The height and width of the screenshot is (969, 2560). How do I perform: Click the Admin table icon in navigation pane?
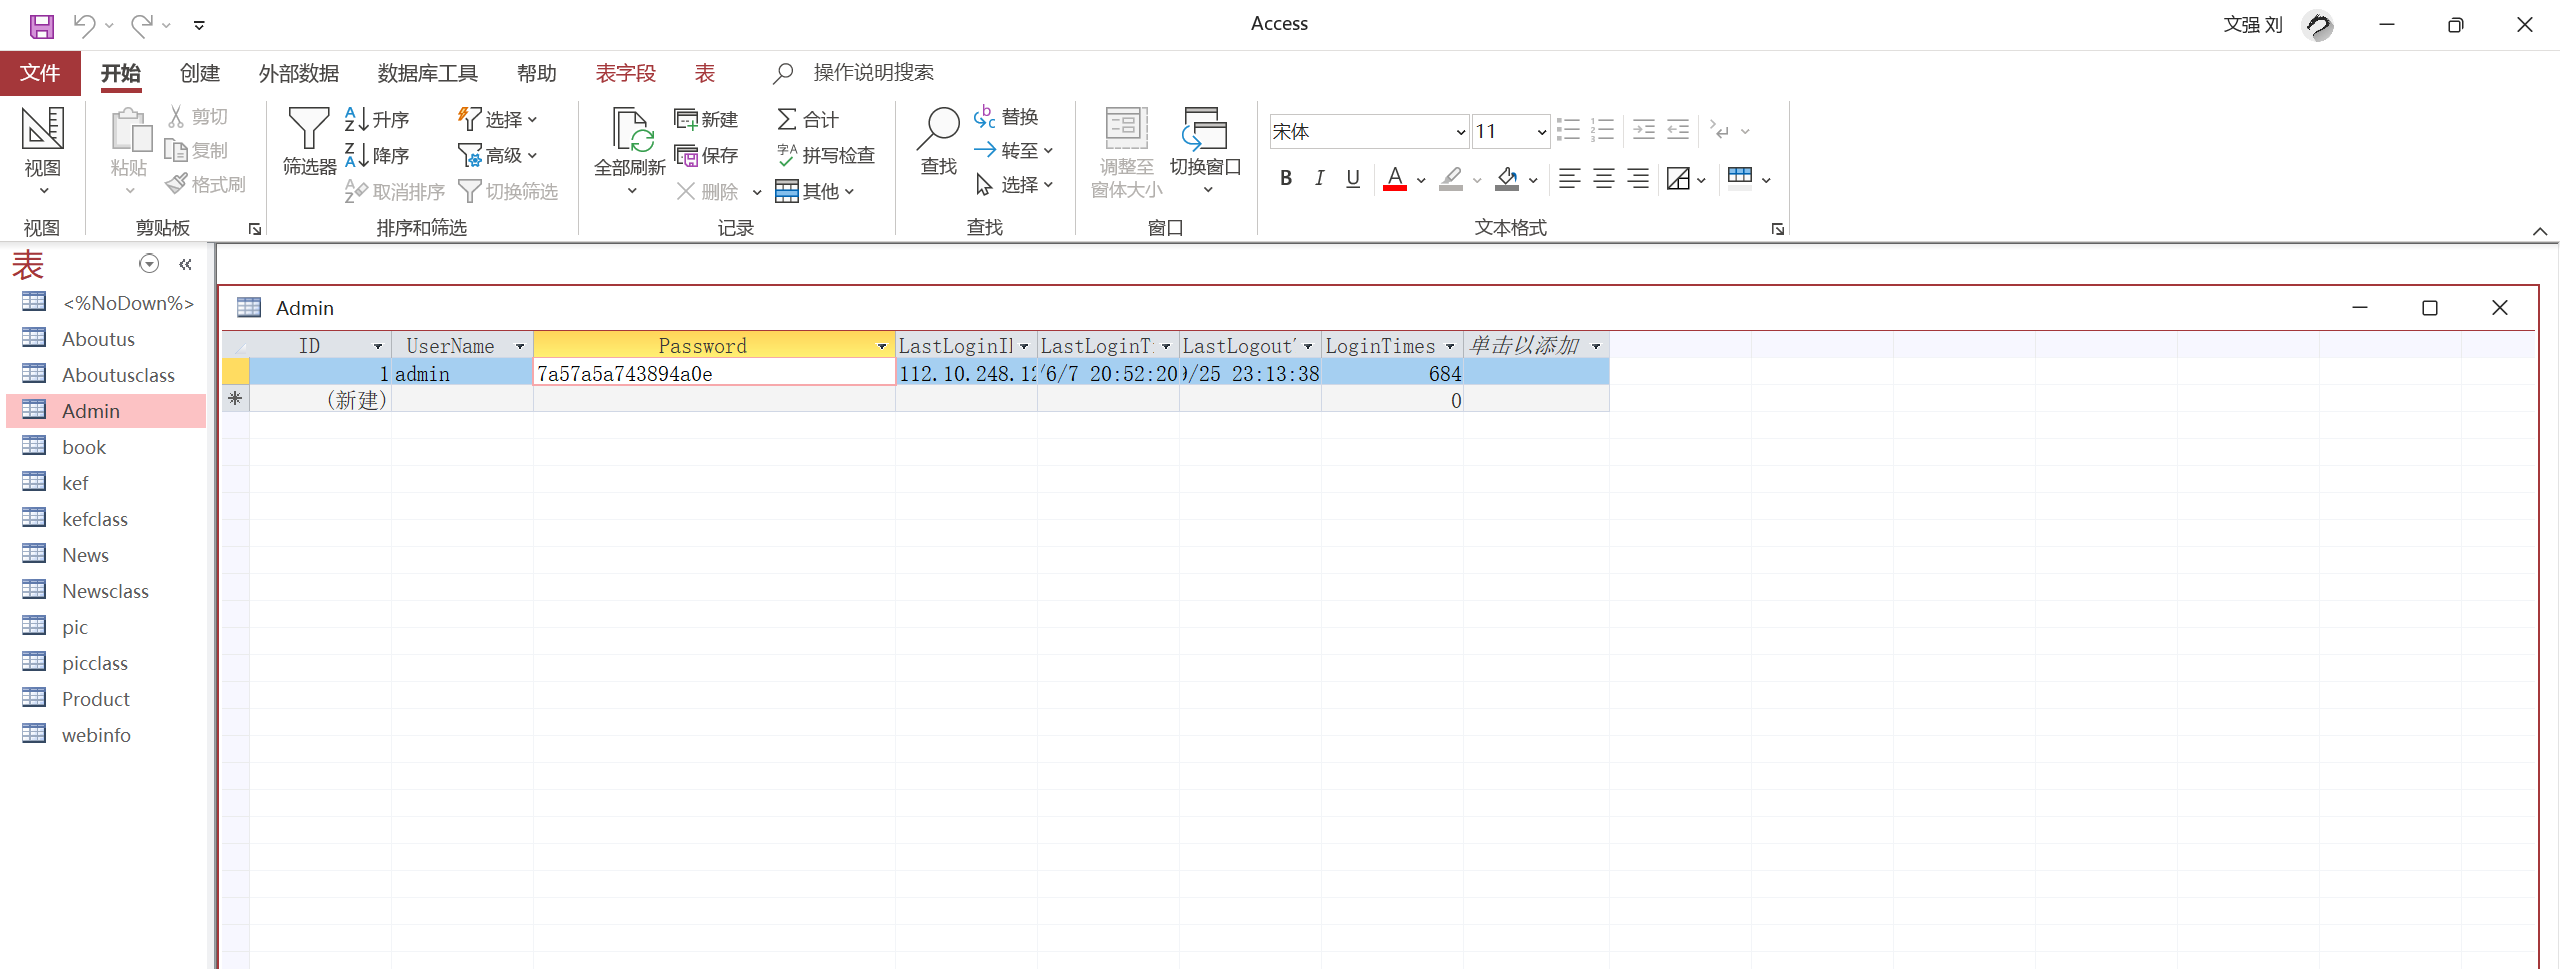tap(34, 410)
